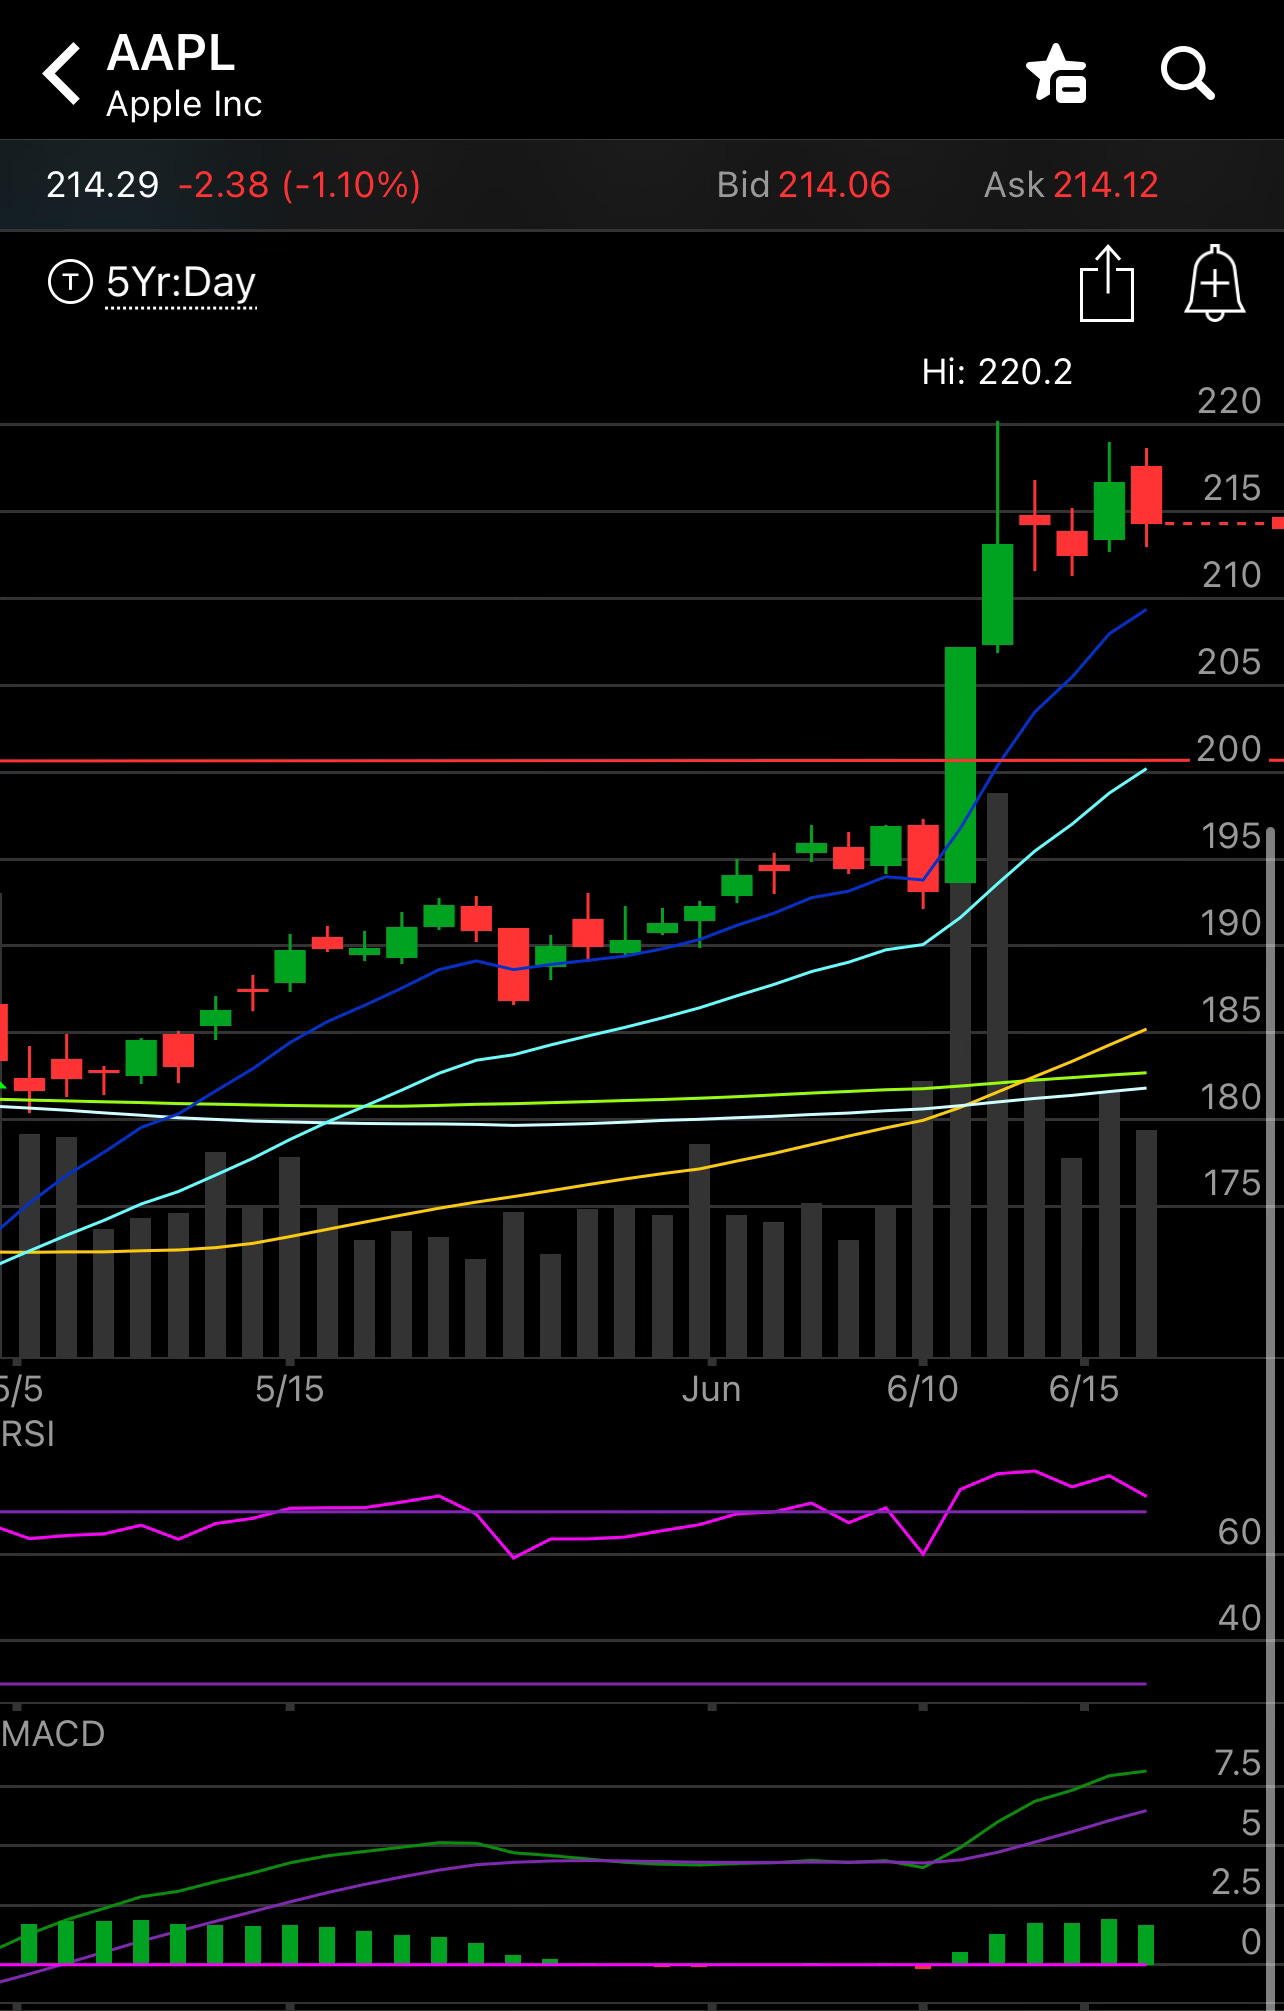Image resolution: width=1284 pixels, height=2011 pixels.
Task: Select the MACD indicator label
Action: coord(53,1734)
